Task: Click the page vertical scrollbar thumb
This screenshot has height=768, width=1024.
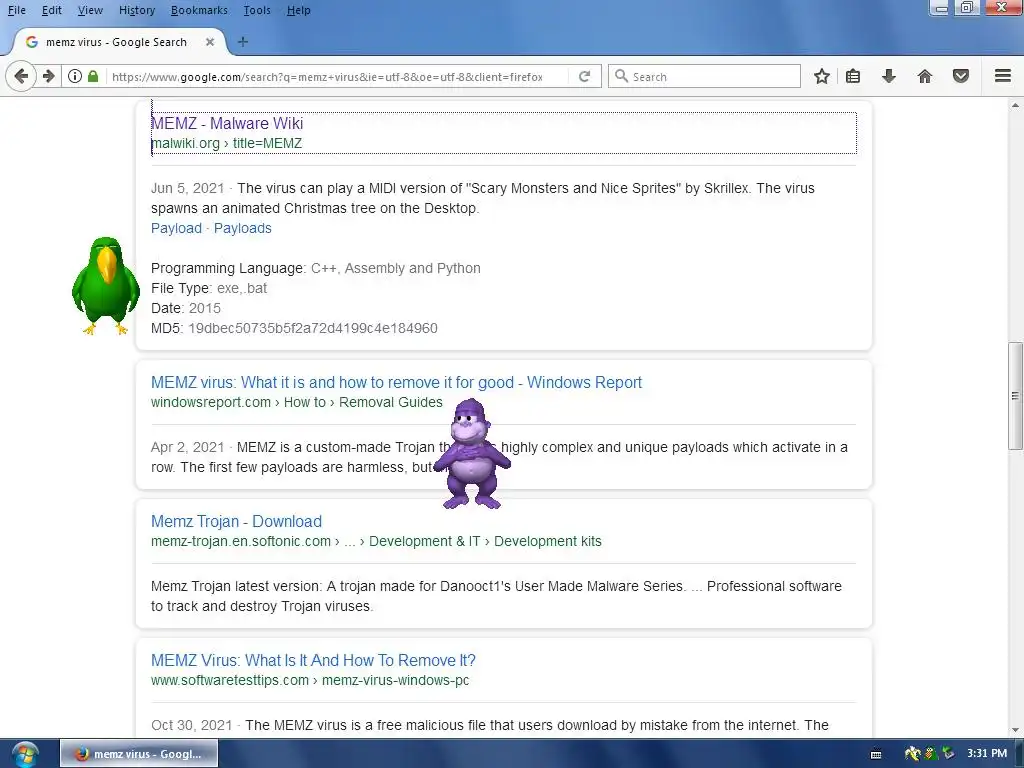Action: (1015, 395)
